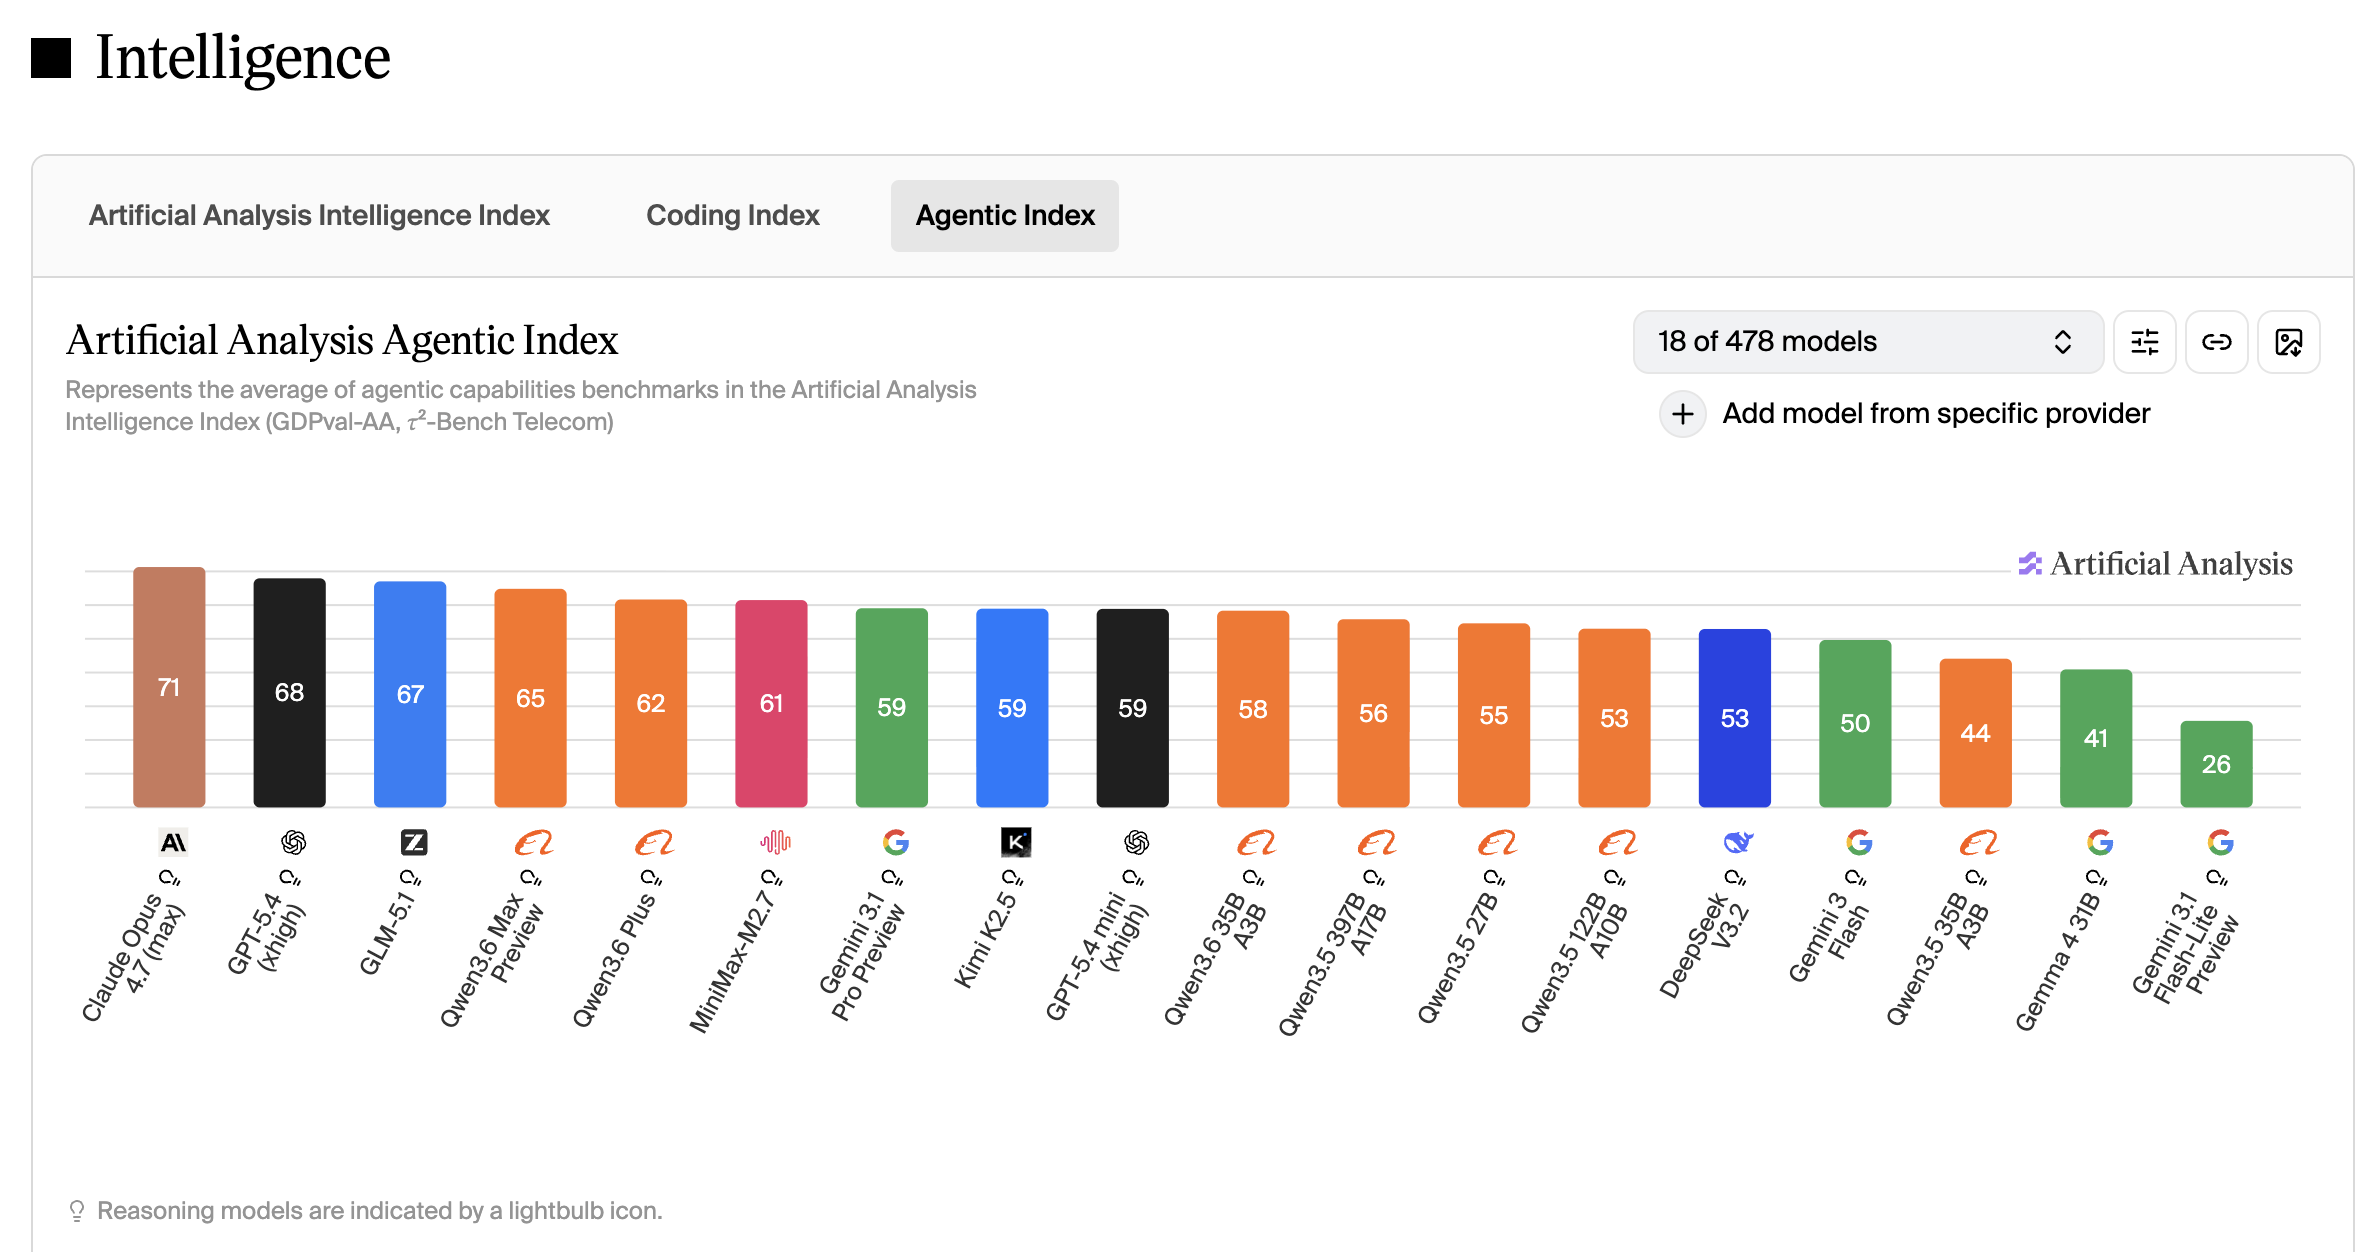The image size is (2362, 1252).
Task: Click the plus icon to add model
Action: pyautogui.click(x=1683, y=414)
